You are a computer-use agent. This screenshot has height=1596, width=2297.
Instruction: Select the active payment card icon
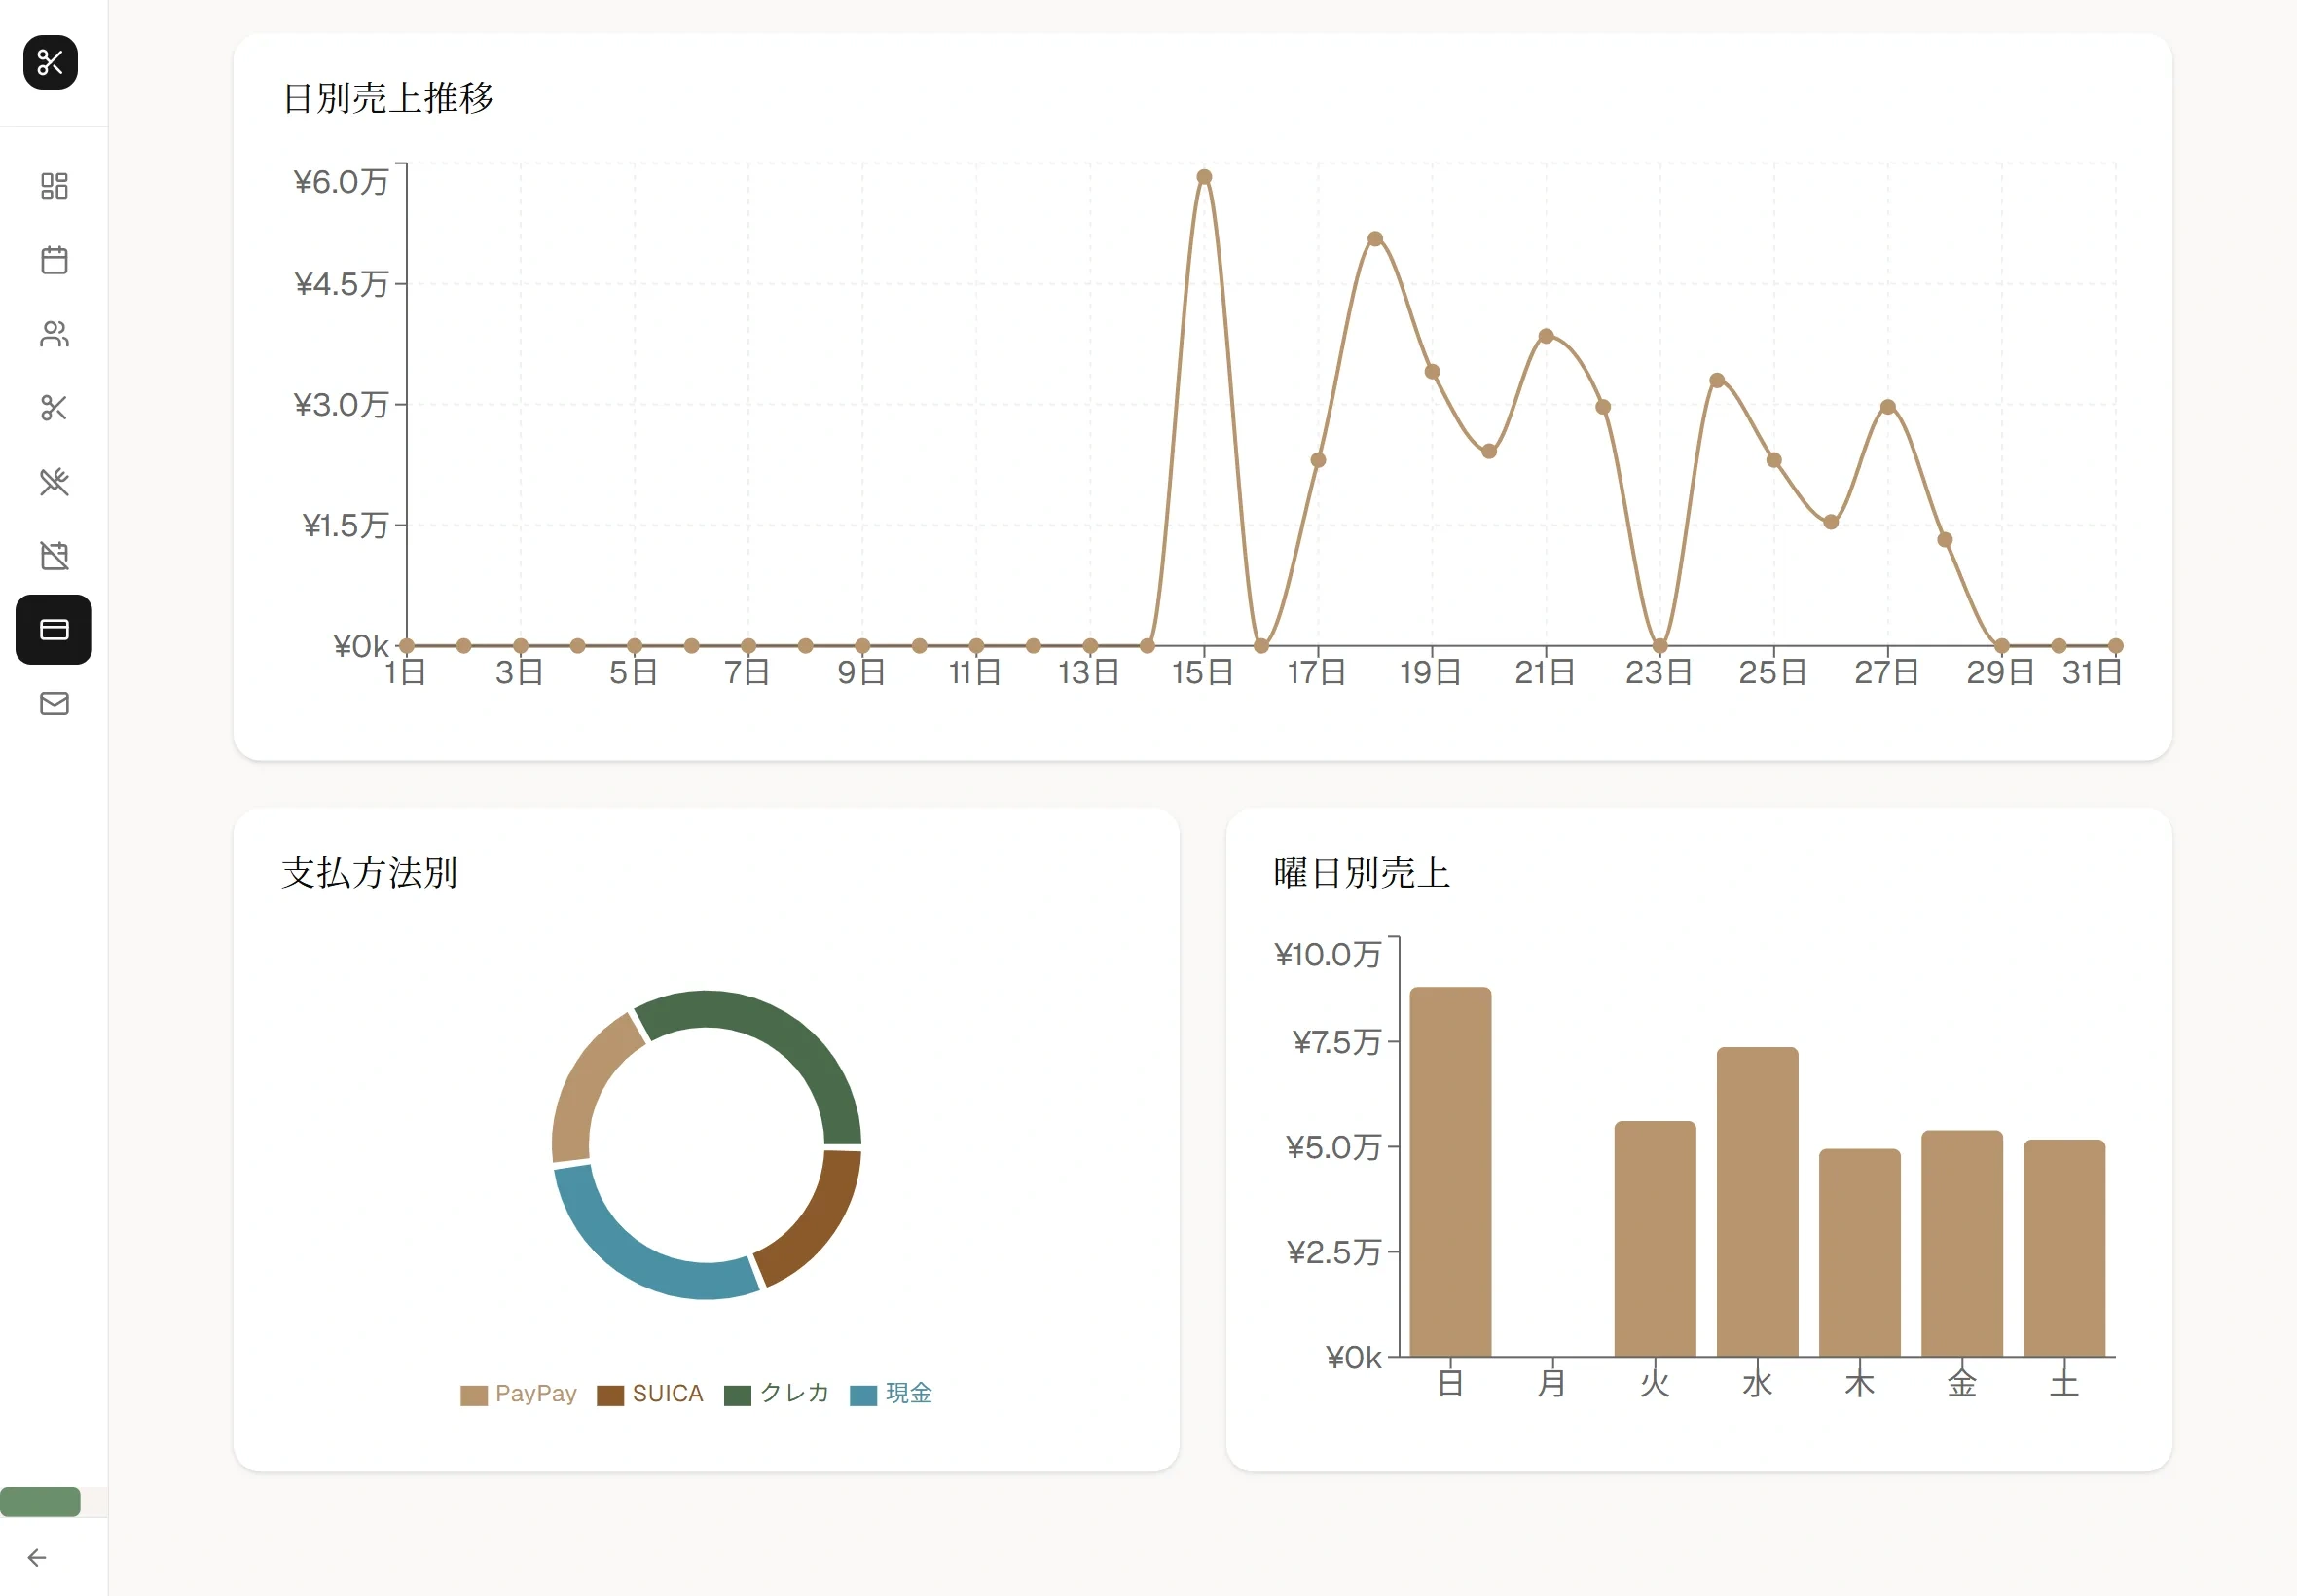(54, 630)
